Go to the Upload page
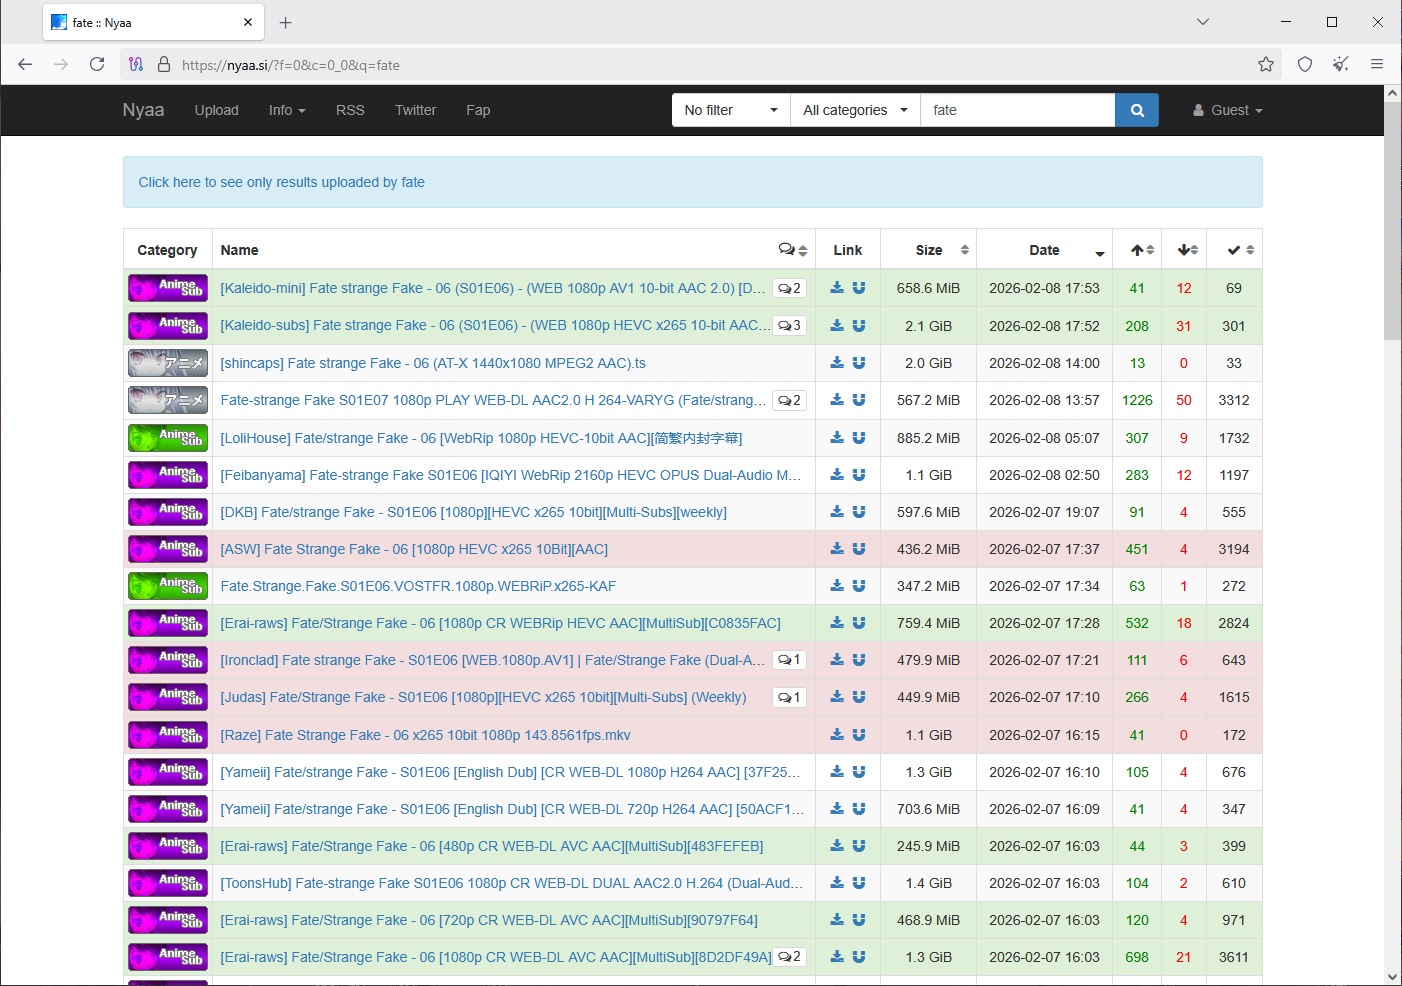This screenshot has width=1402, height=986. point(216,110)
